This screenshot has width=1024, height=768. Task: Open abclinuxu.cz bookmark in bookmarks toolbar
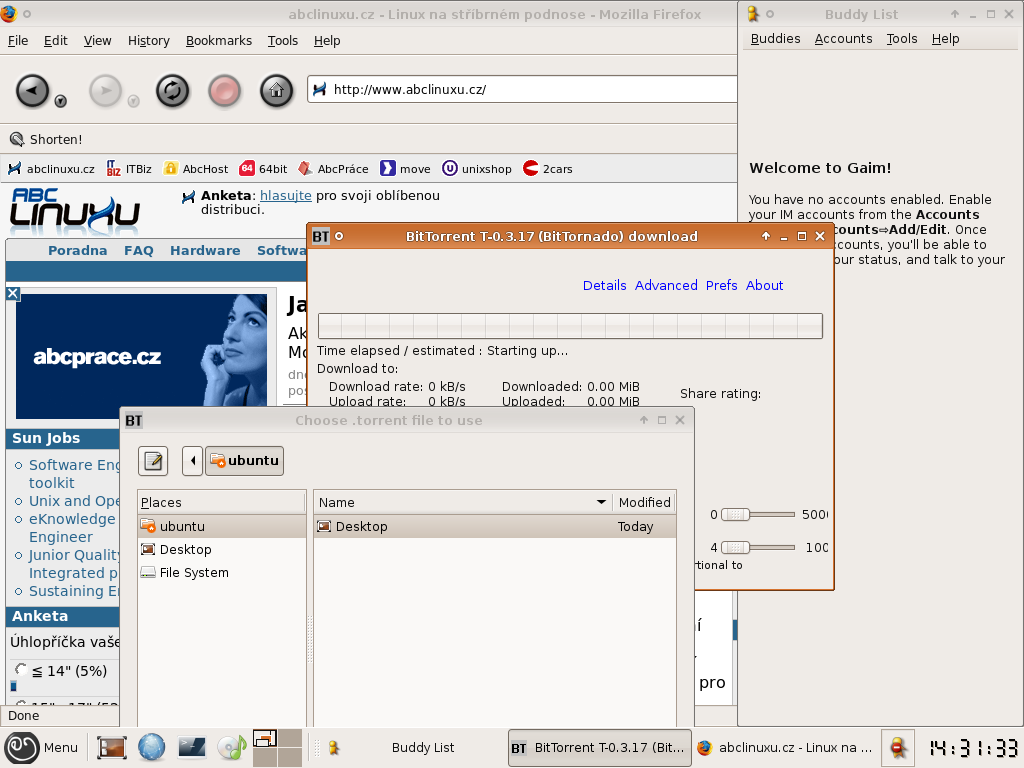click(x=51, y=168)
